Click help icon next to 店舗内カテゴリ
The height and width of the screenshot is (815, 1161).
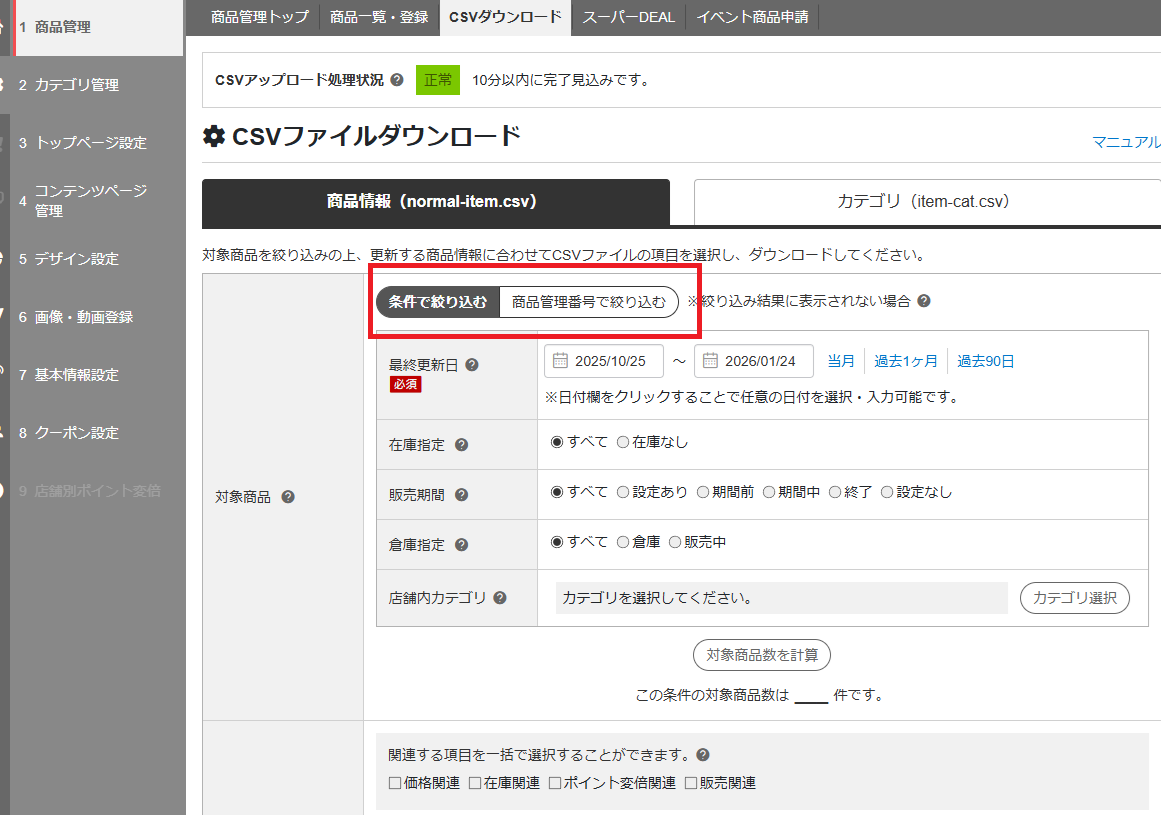[500, 598]
